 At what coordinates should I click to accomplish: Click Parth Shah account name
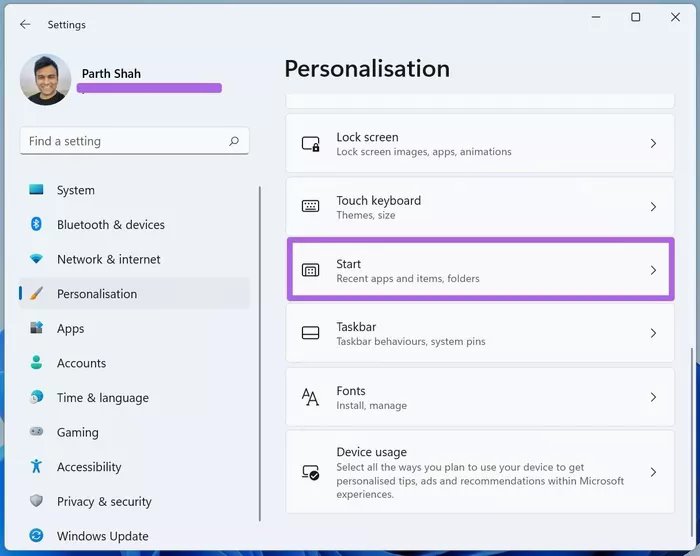pyautogui.click(x=111, y=73)
